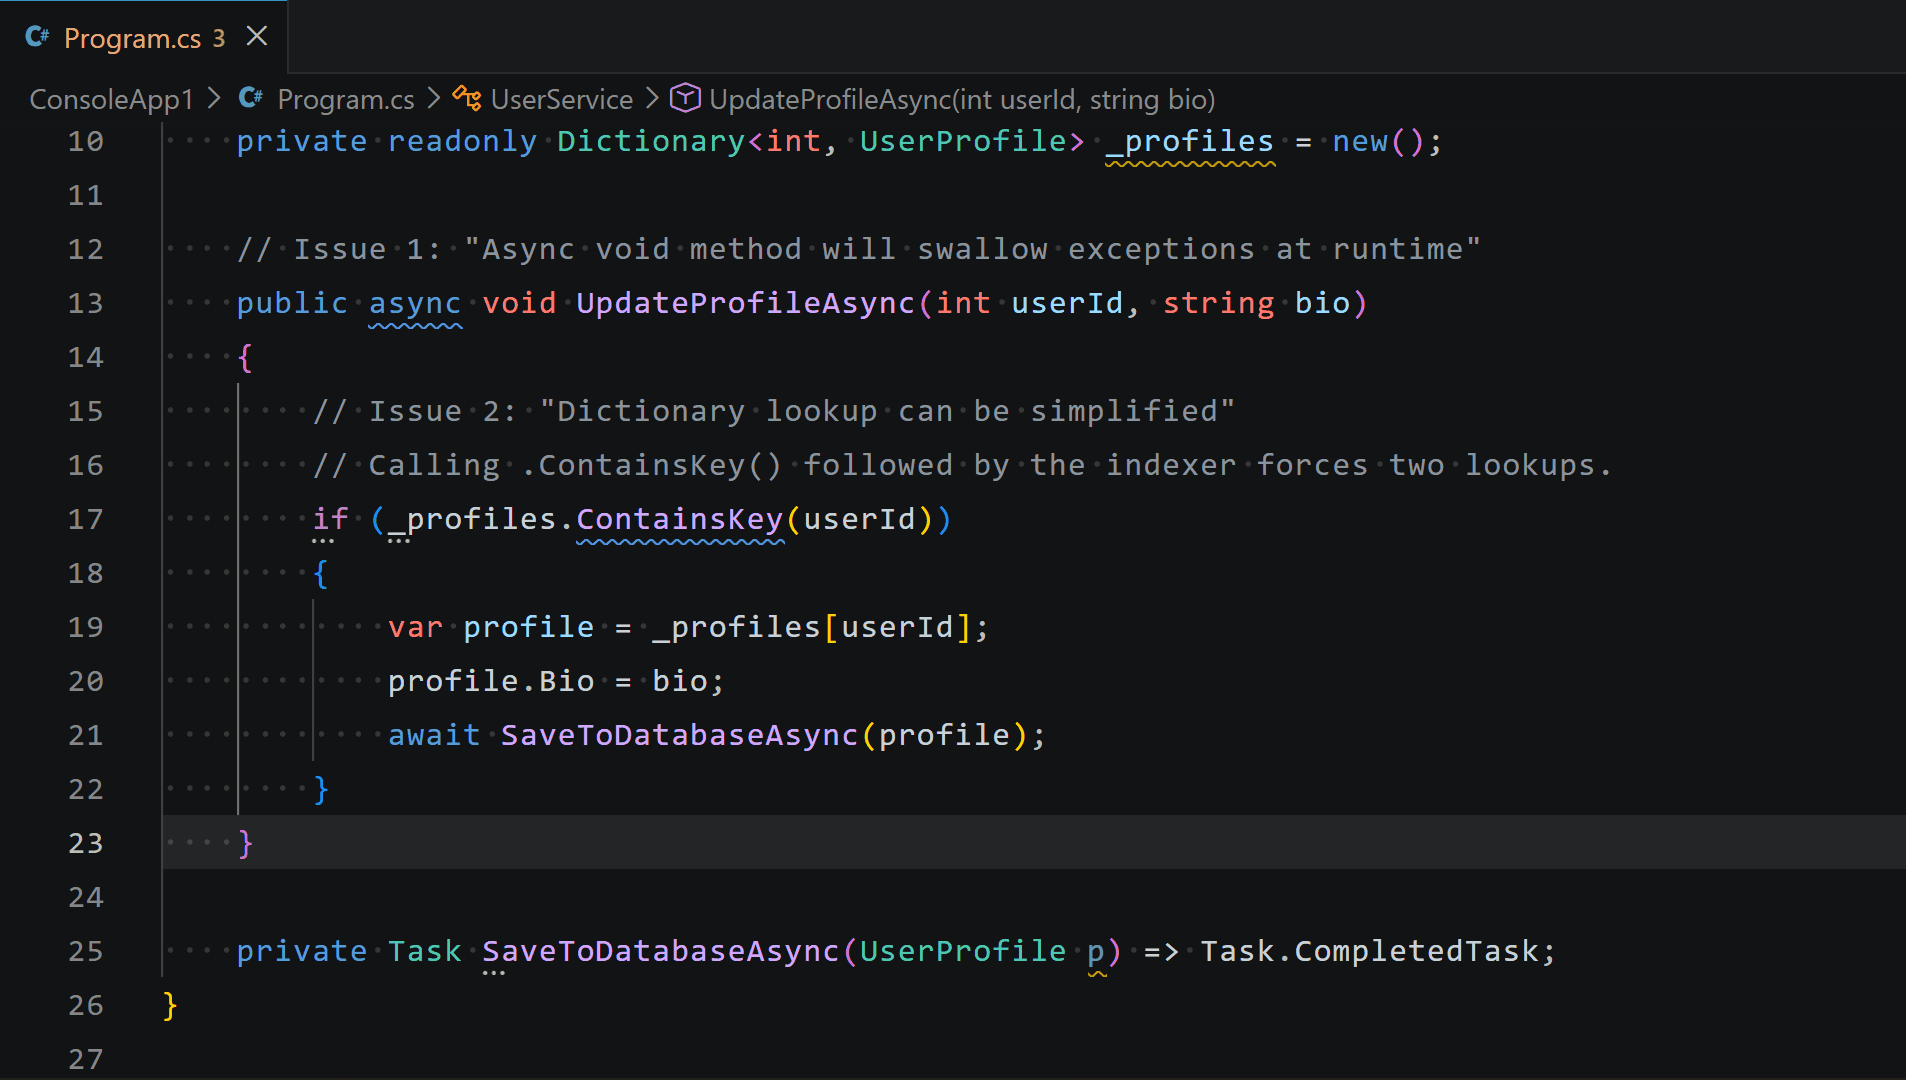This screenshot has width=1906, height=1080.
Task: Open ConsoleApp1 breadcrumb folder
Action: (111, 99)
